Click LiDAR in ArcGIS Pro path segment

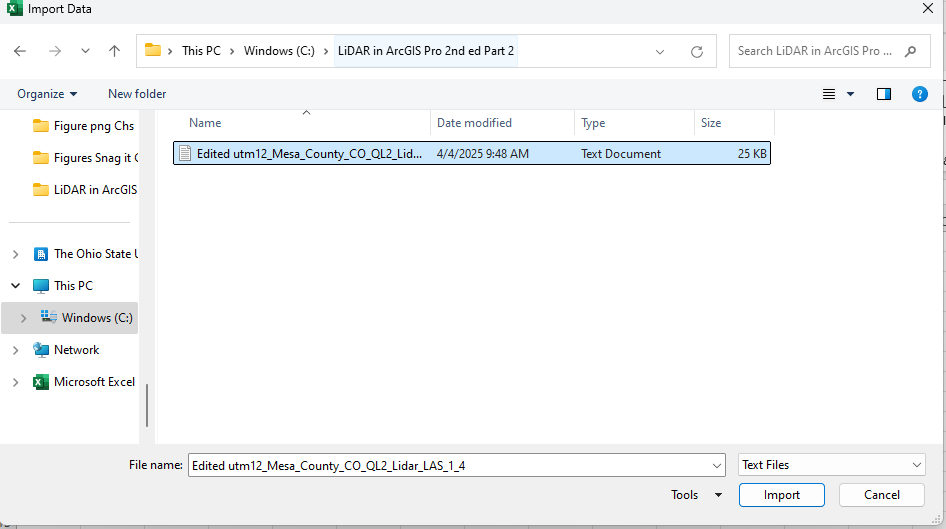pos(426,51)
